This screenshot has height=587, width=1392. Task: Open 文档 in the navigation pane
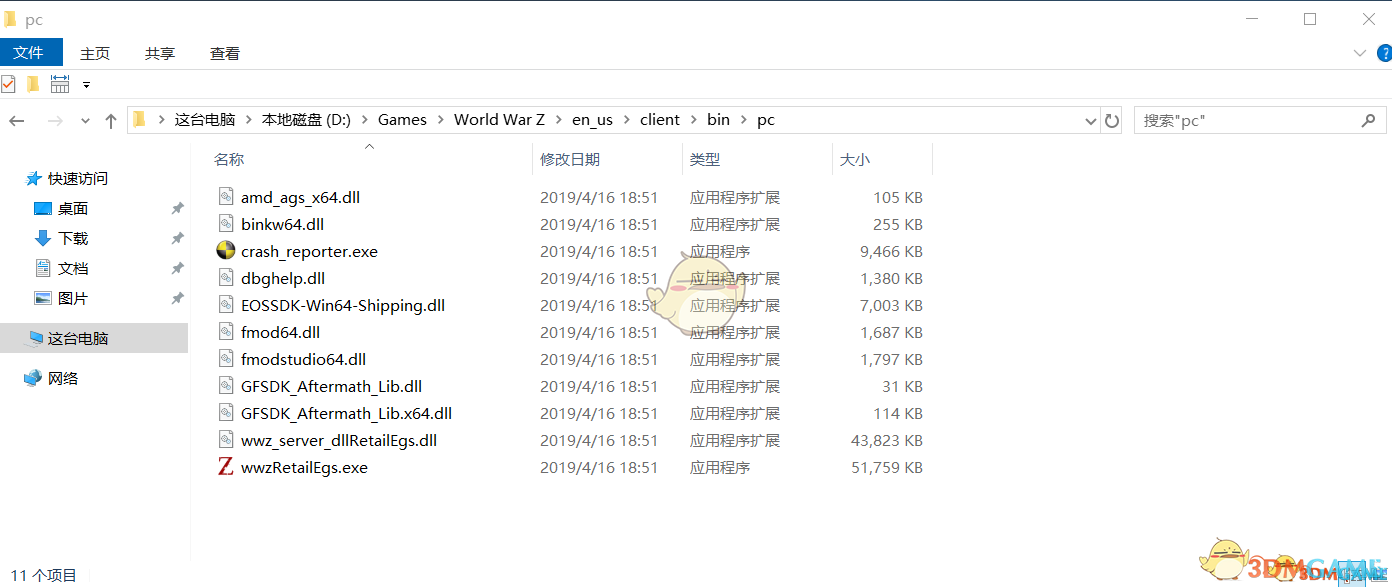pos(73,269)
